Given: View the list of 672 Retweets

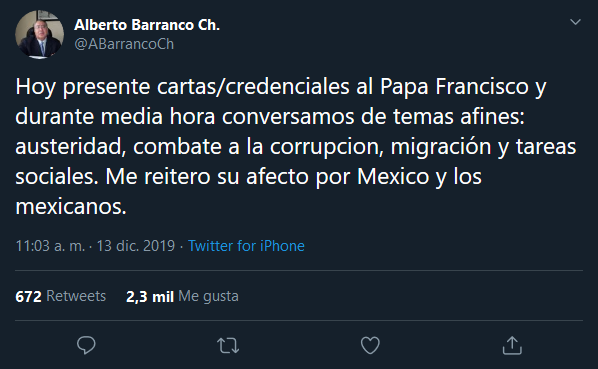Looking at the screenshot, I should pos(61,296).
